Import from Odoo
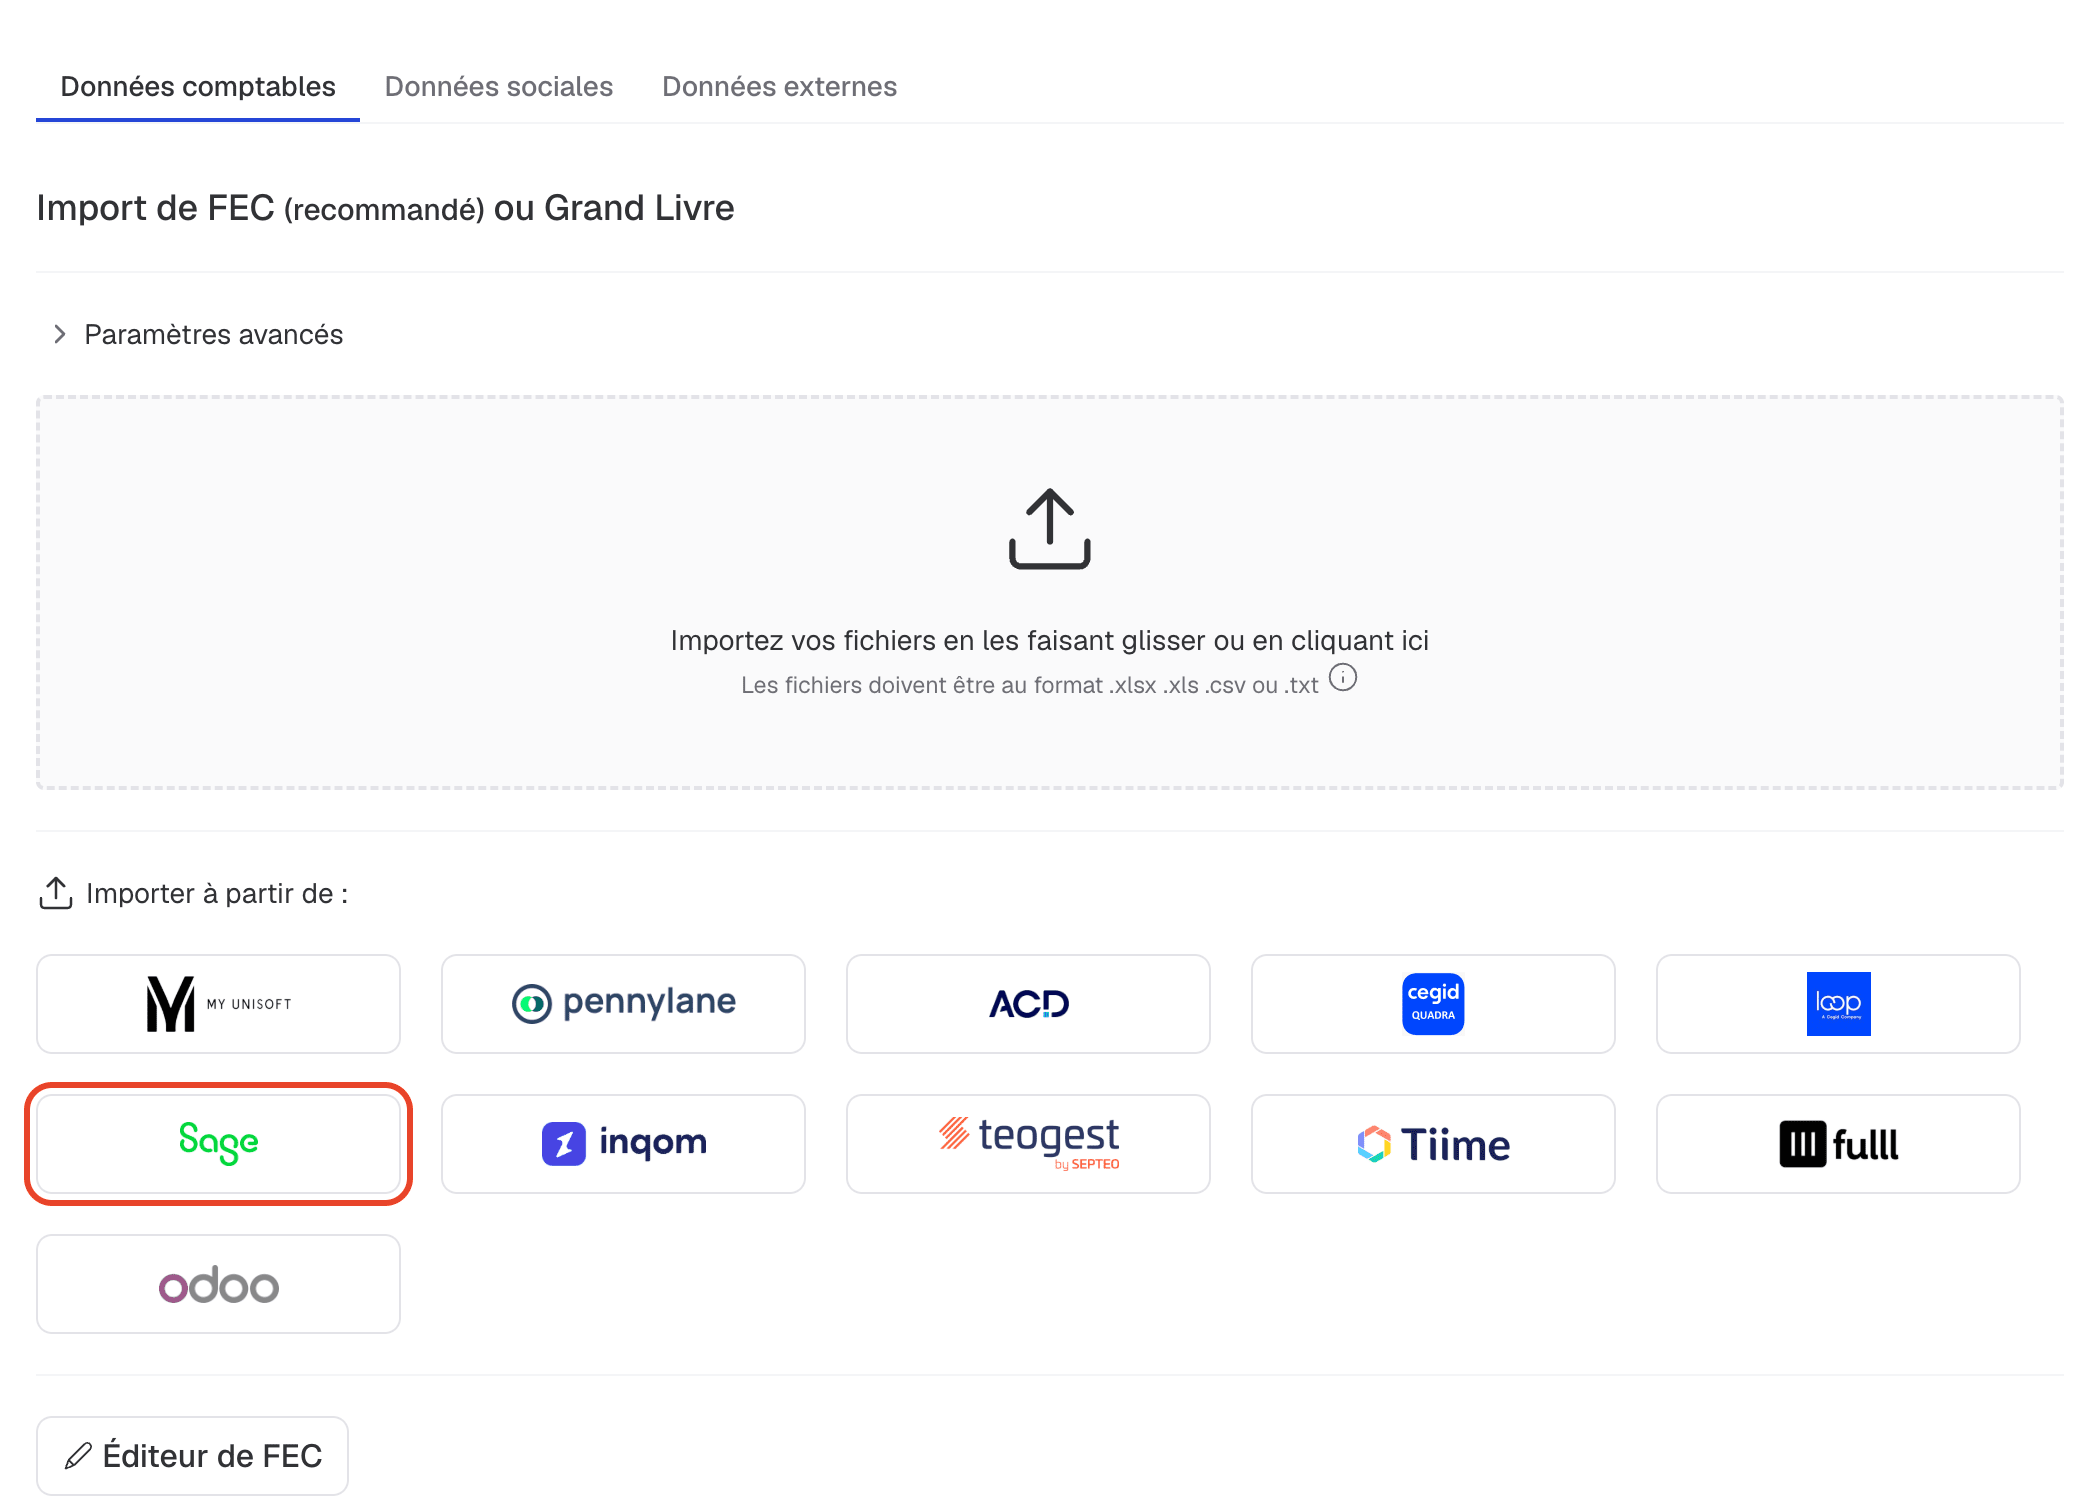The image size is (2100, 1506). (x=219, y=1284)
